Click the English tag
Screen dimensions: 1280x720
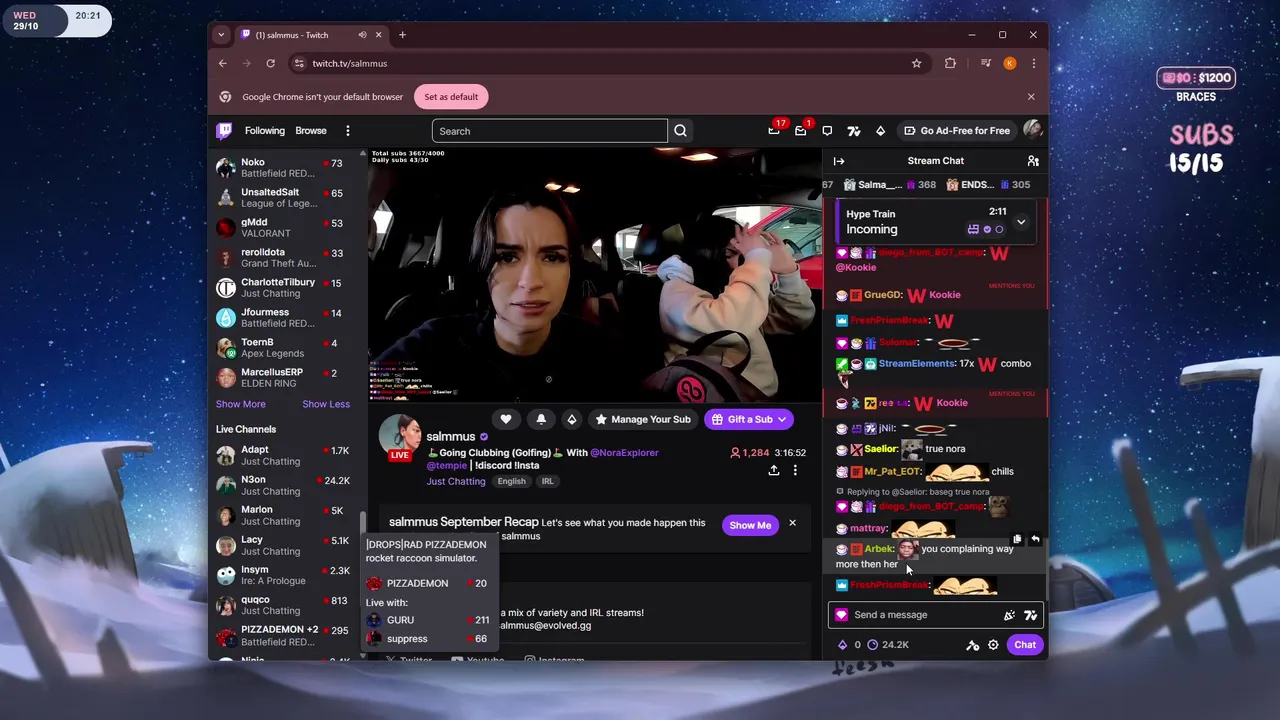511,481
